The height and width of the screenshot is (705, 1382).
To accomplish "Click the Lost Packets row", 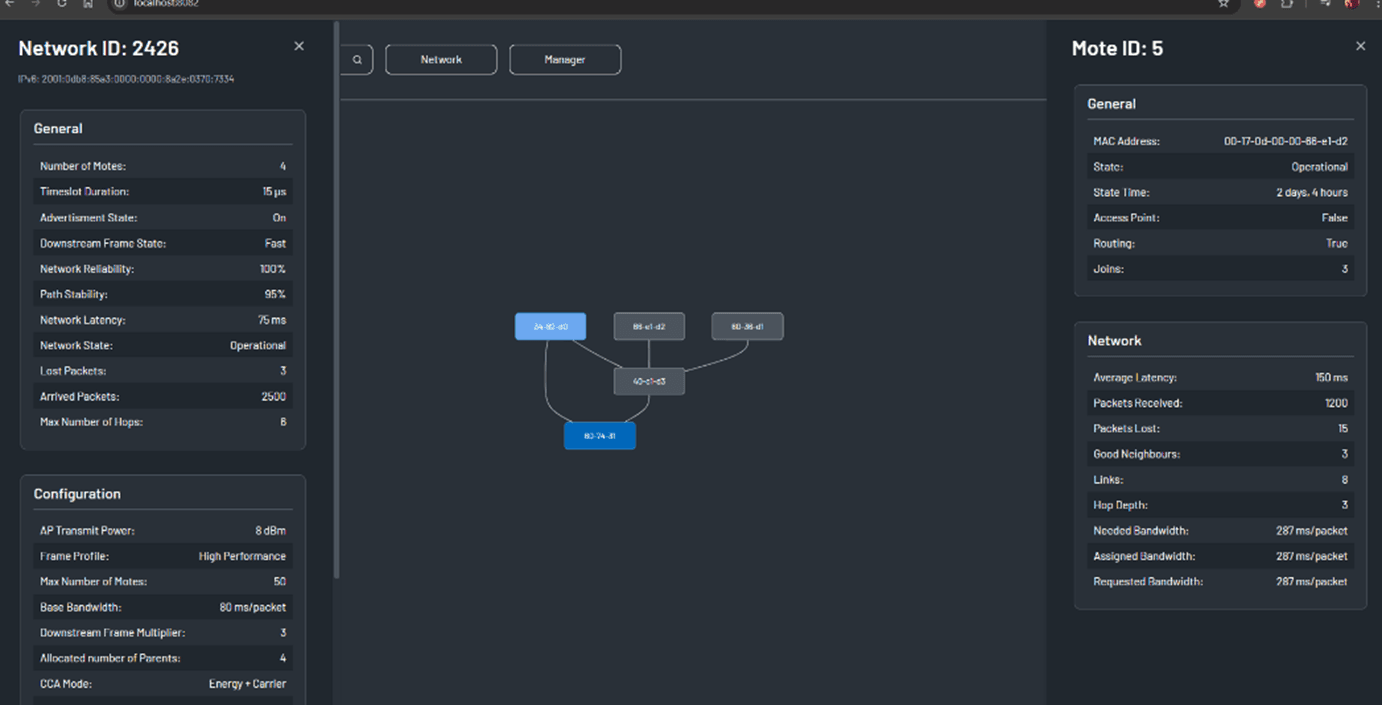I will (163, 371).
